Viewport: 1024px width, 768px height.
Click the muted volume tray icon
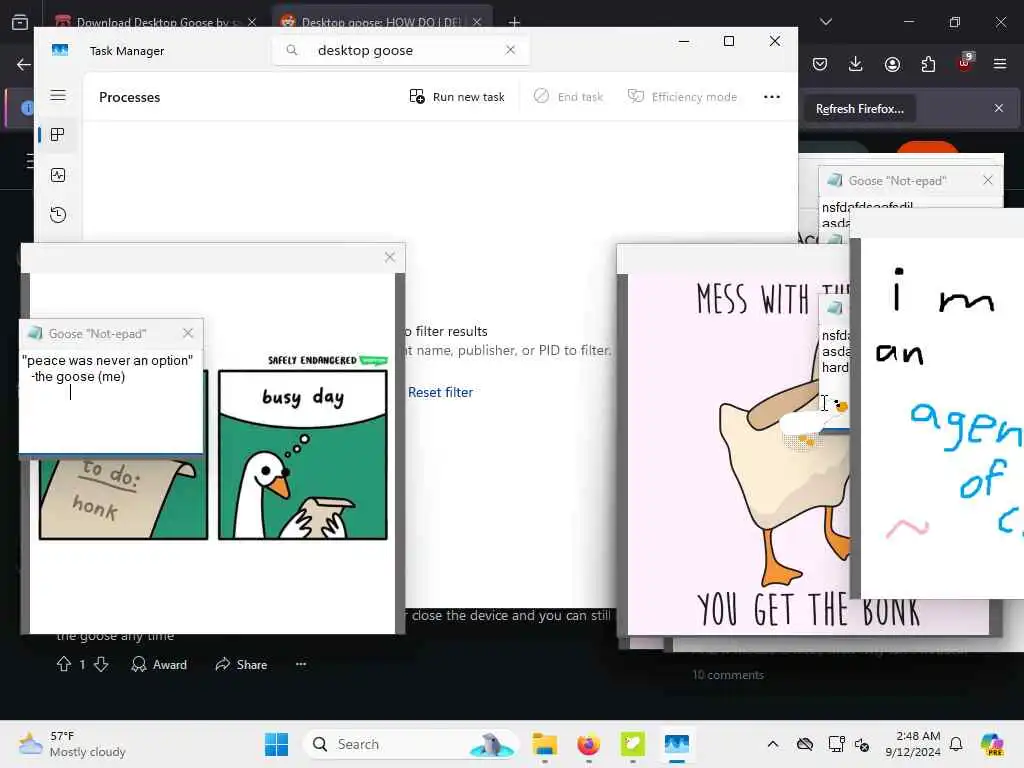(x=862, y=744)
